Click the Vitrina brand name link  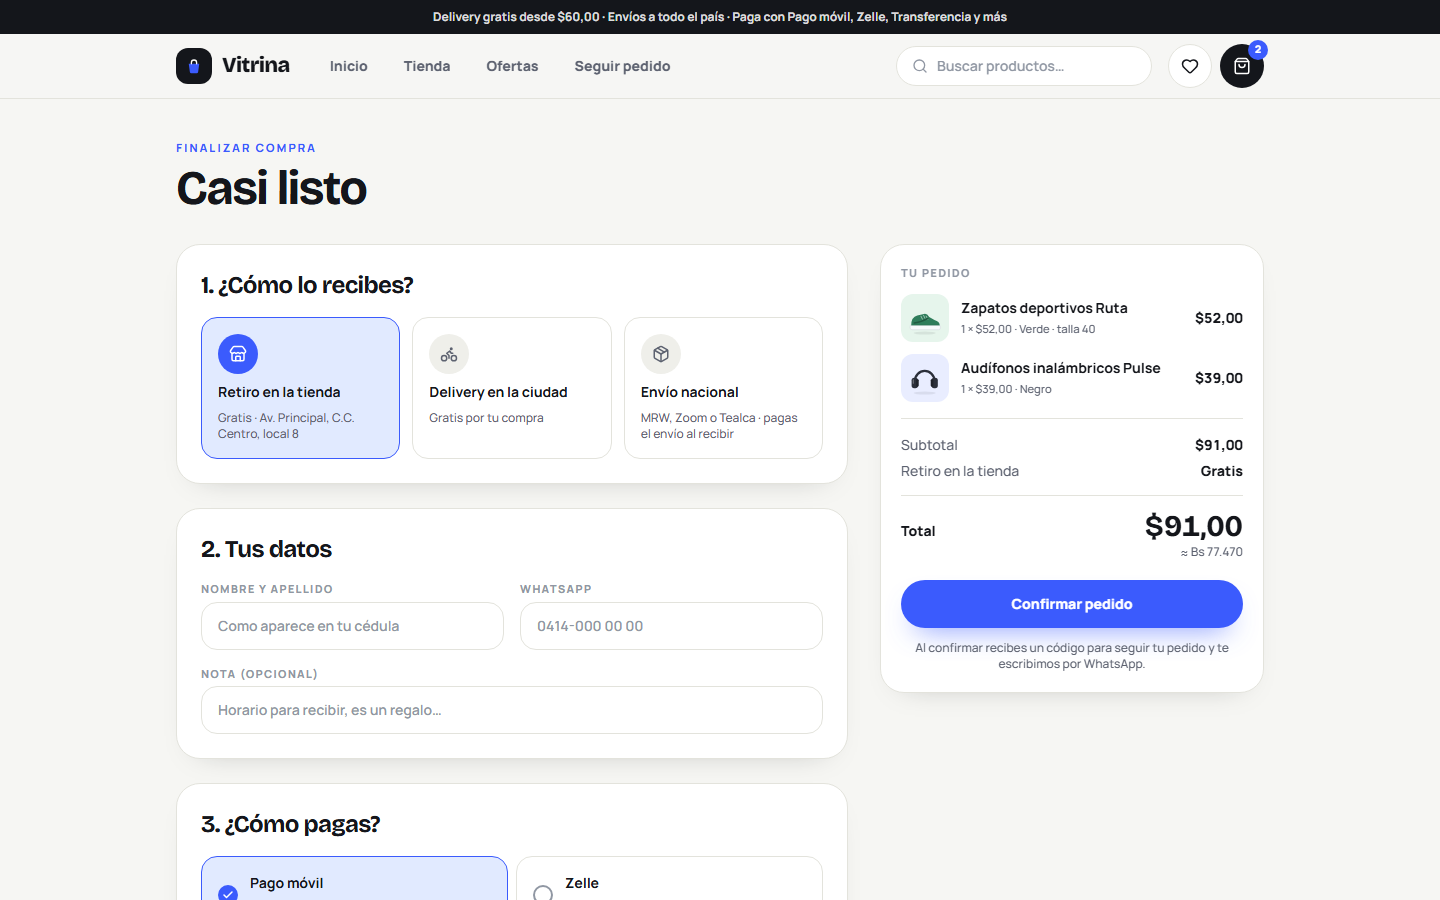click(x=256, y=65)
